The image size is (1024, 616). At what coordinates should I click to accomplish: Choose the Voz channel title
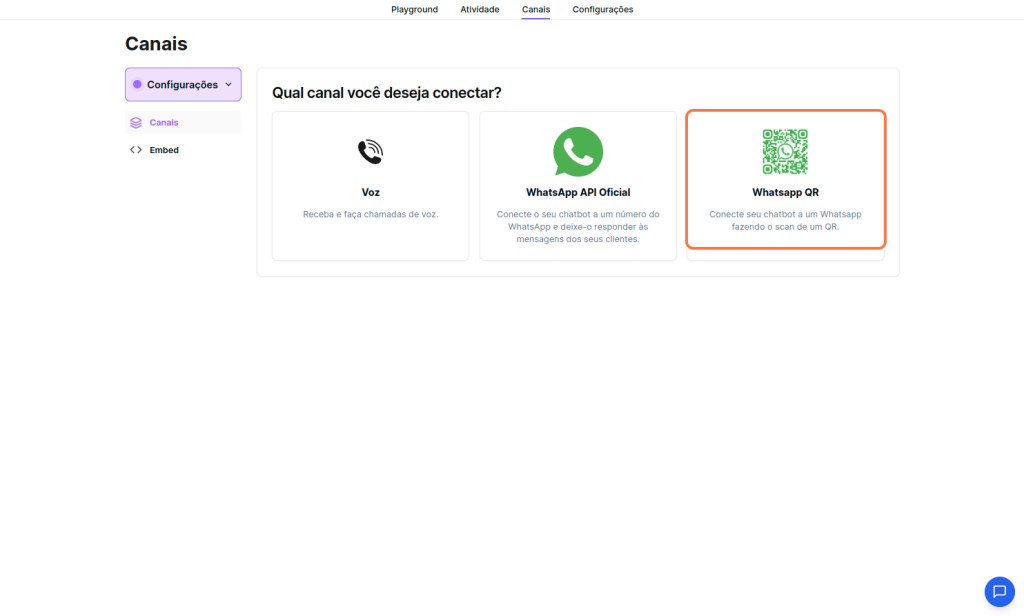(370, 192)
